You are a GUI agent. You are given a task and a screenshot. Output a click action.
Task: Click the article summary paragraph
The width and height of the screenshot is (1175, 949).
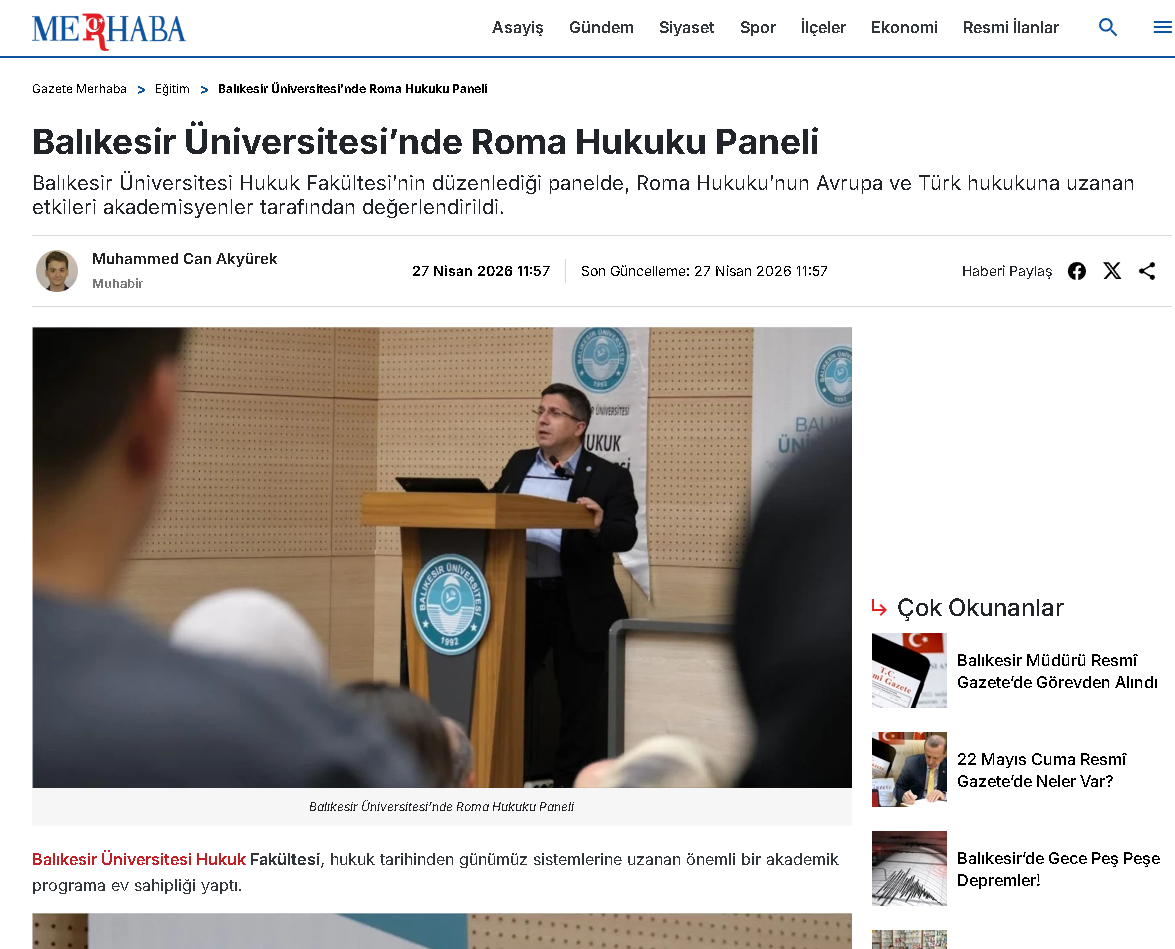pyautogui.click(x=583, y=195)
